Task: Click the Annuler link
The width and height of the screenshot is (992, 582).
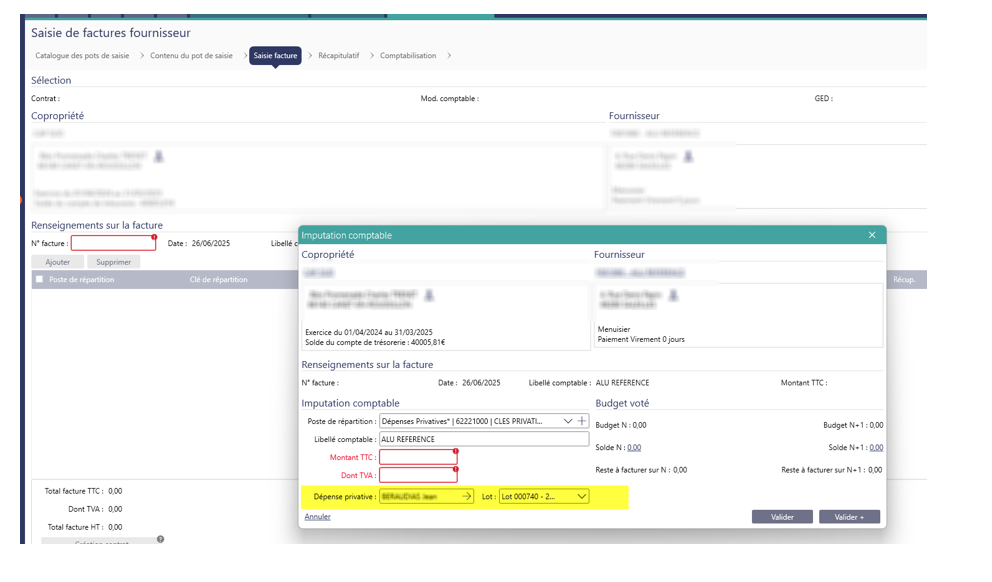Action: (317, 517)
